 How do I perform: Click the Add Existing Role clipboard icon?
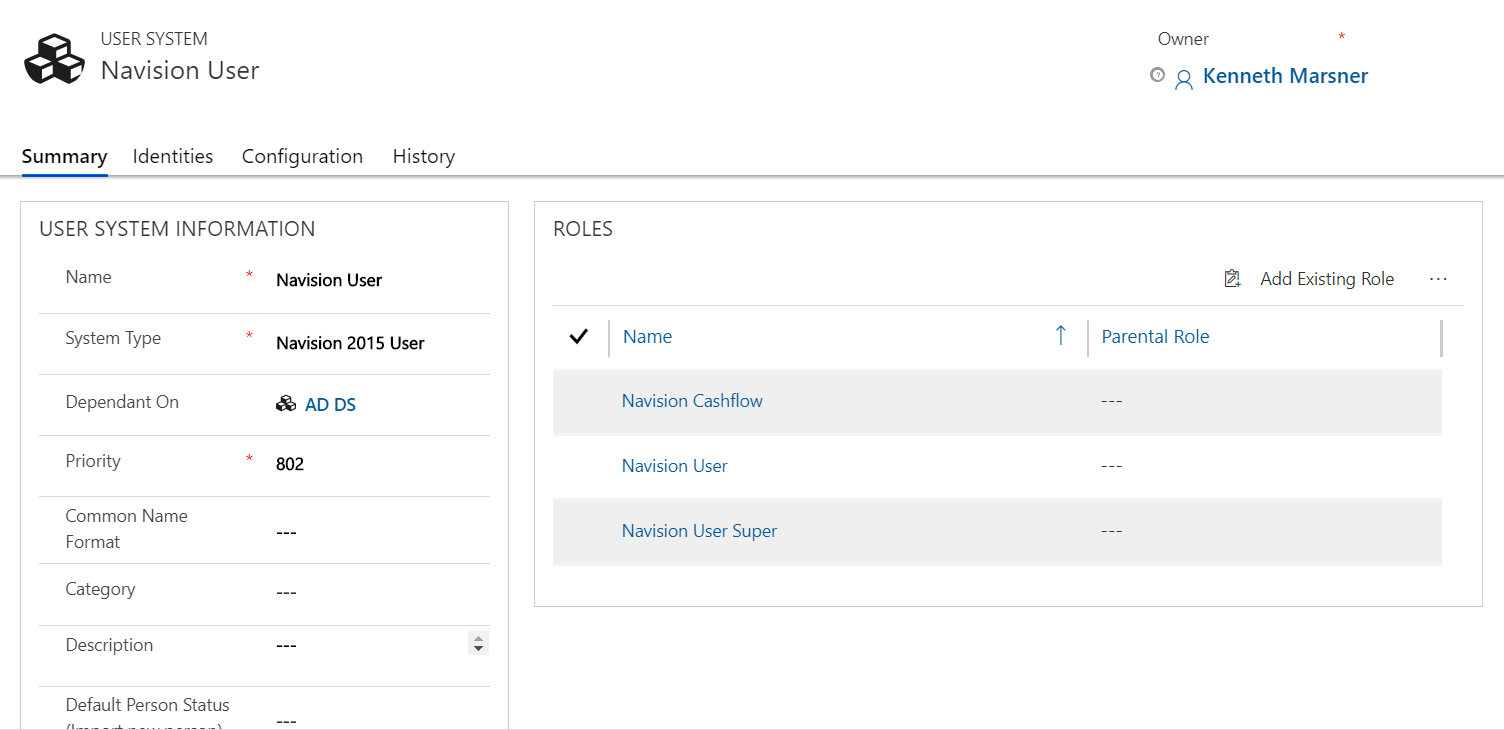pyautogui.click(x=1232, y=279)
